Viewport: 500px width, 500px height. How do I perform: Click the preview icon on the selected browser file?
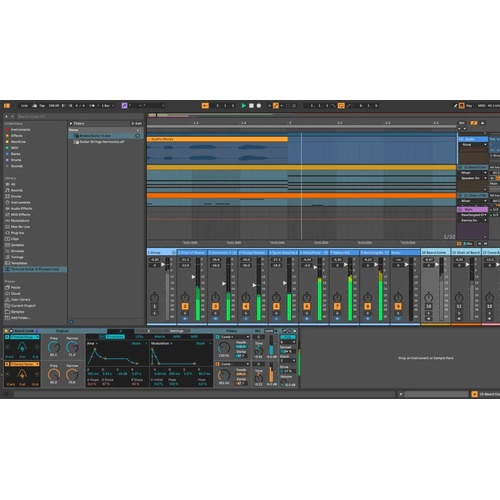pyautogui.click(x=137, y=136)
